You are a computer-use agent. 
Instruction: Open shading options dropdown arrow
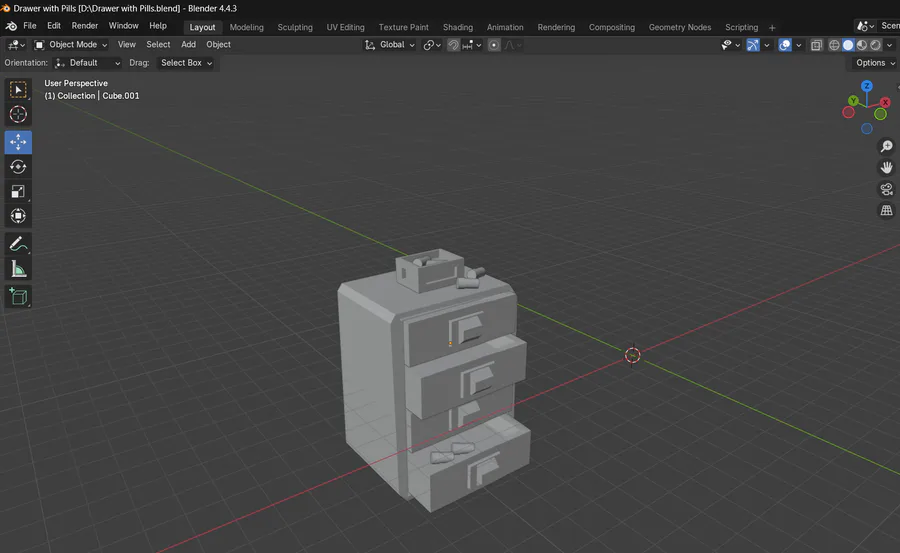click(x=890, y=45)
